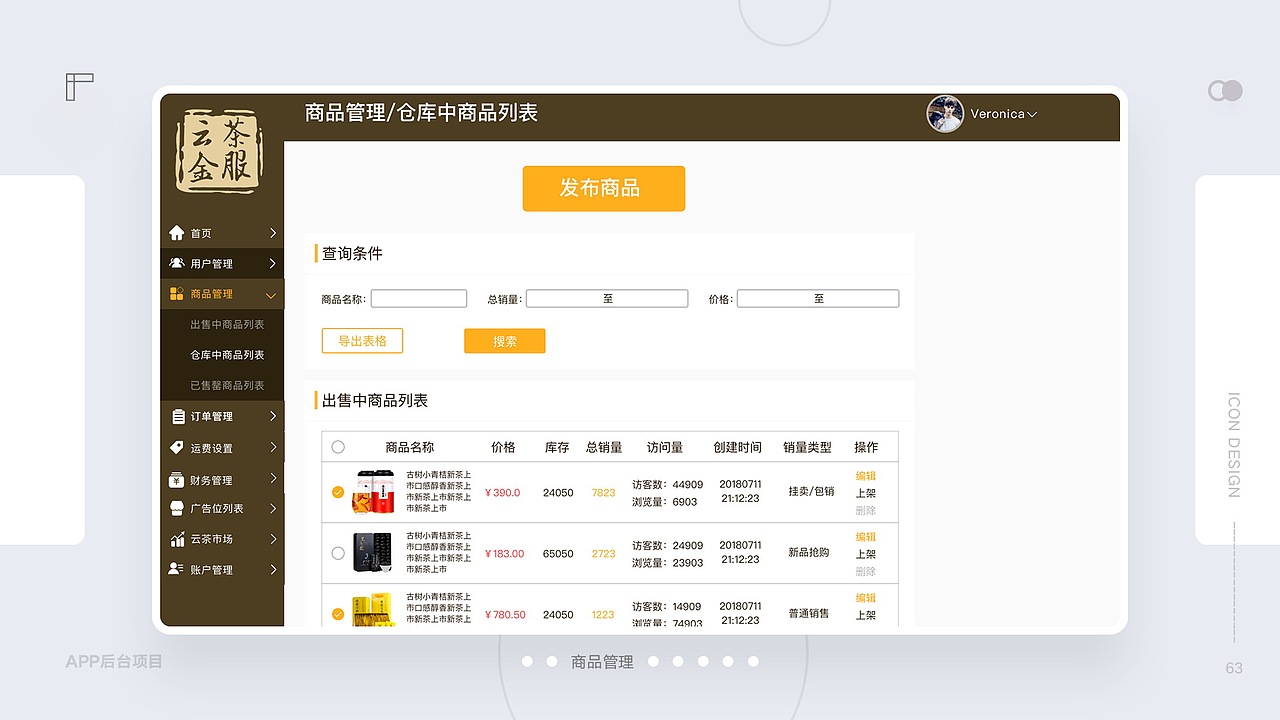Open the 首页 home icon in sidebar
1280x720 pixels.
tap(175, 232)
